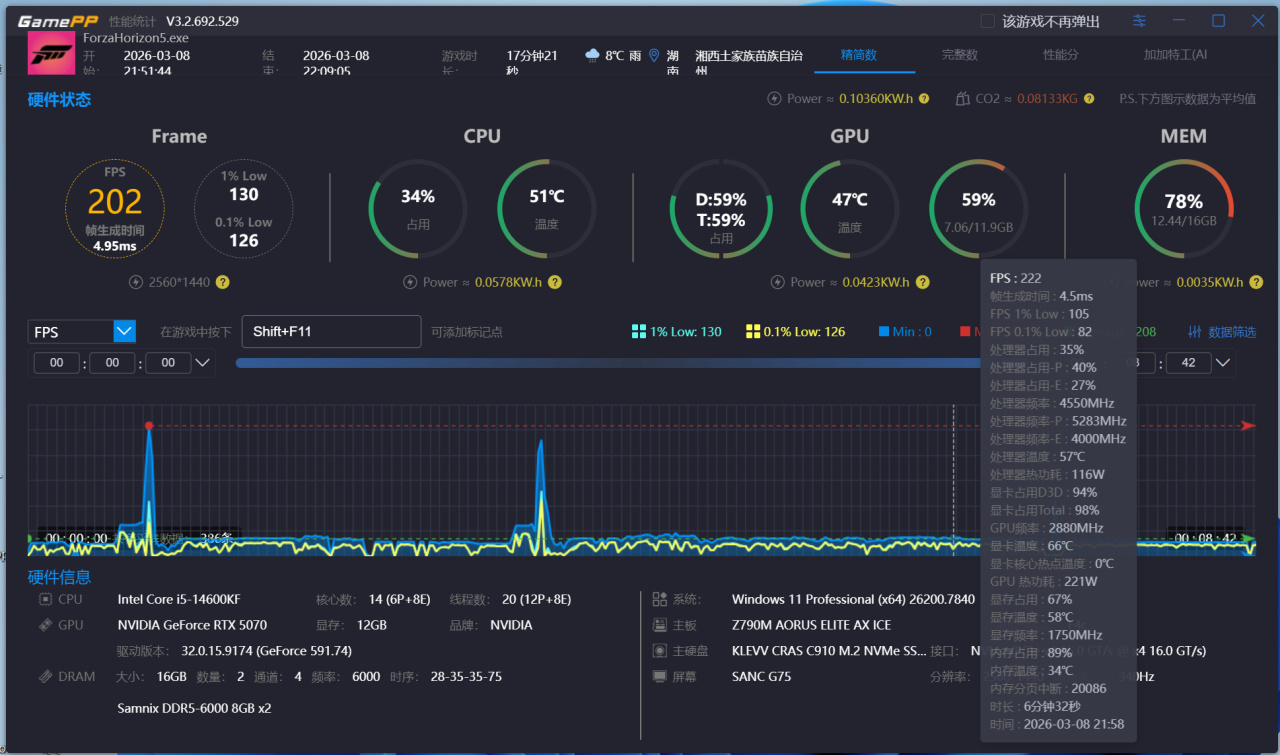Click the help icon beside MEM Power 0.0035KW.h
Image resolution: width=1280 pixels, height=755 pixels.
[x=1254, y=282]
